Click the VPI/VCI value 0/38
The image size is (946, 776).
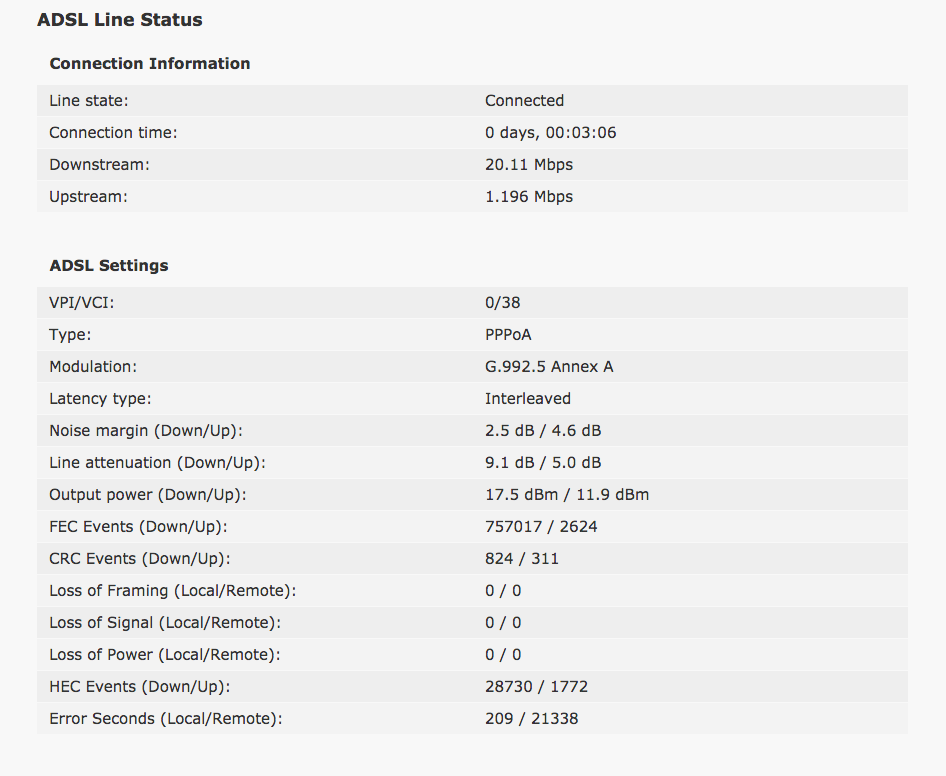click(503, 302)
